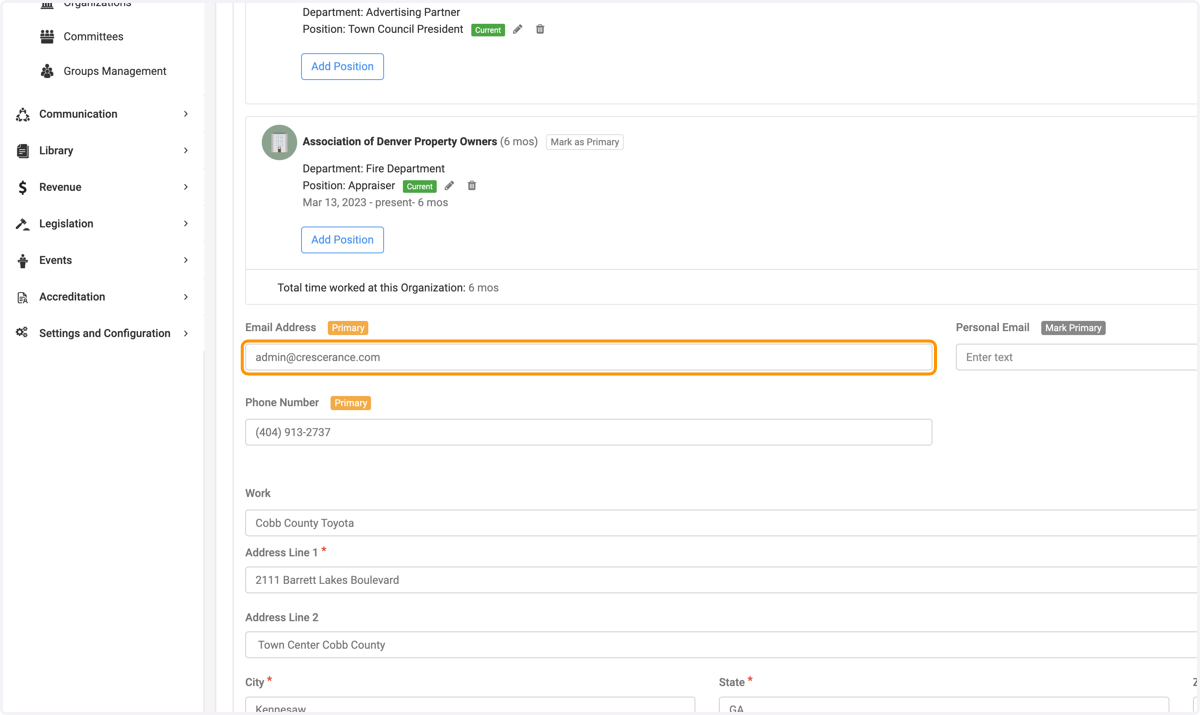1200x715 pixels.
Task: Click 'Total time worked at this Organization' text
Action: point(371,288)
